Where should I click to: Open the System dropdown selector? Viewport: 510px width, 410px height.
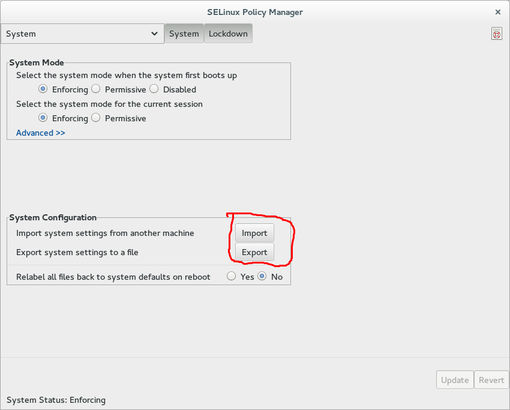(82, 34)
